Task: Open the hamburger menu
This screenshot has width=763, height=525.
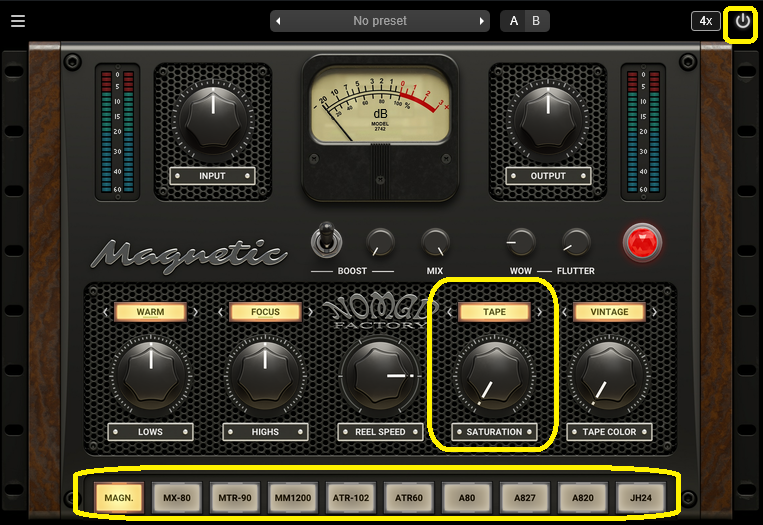Action: [x=18, y=21]
